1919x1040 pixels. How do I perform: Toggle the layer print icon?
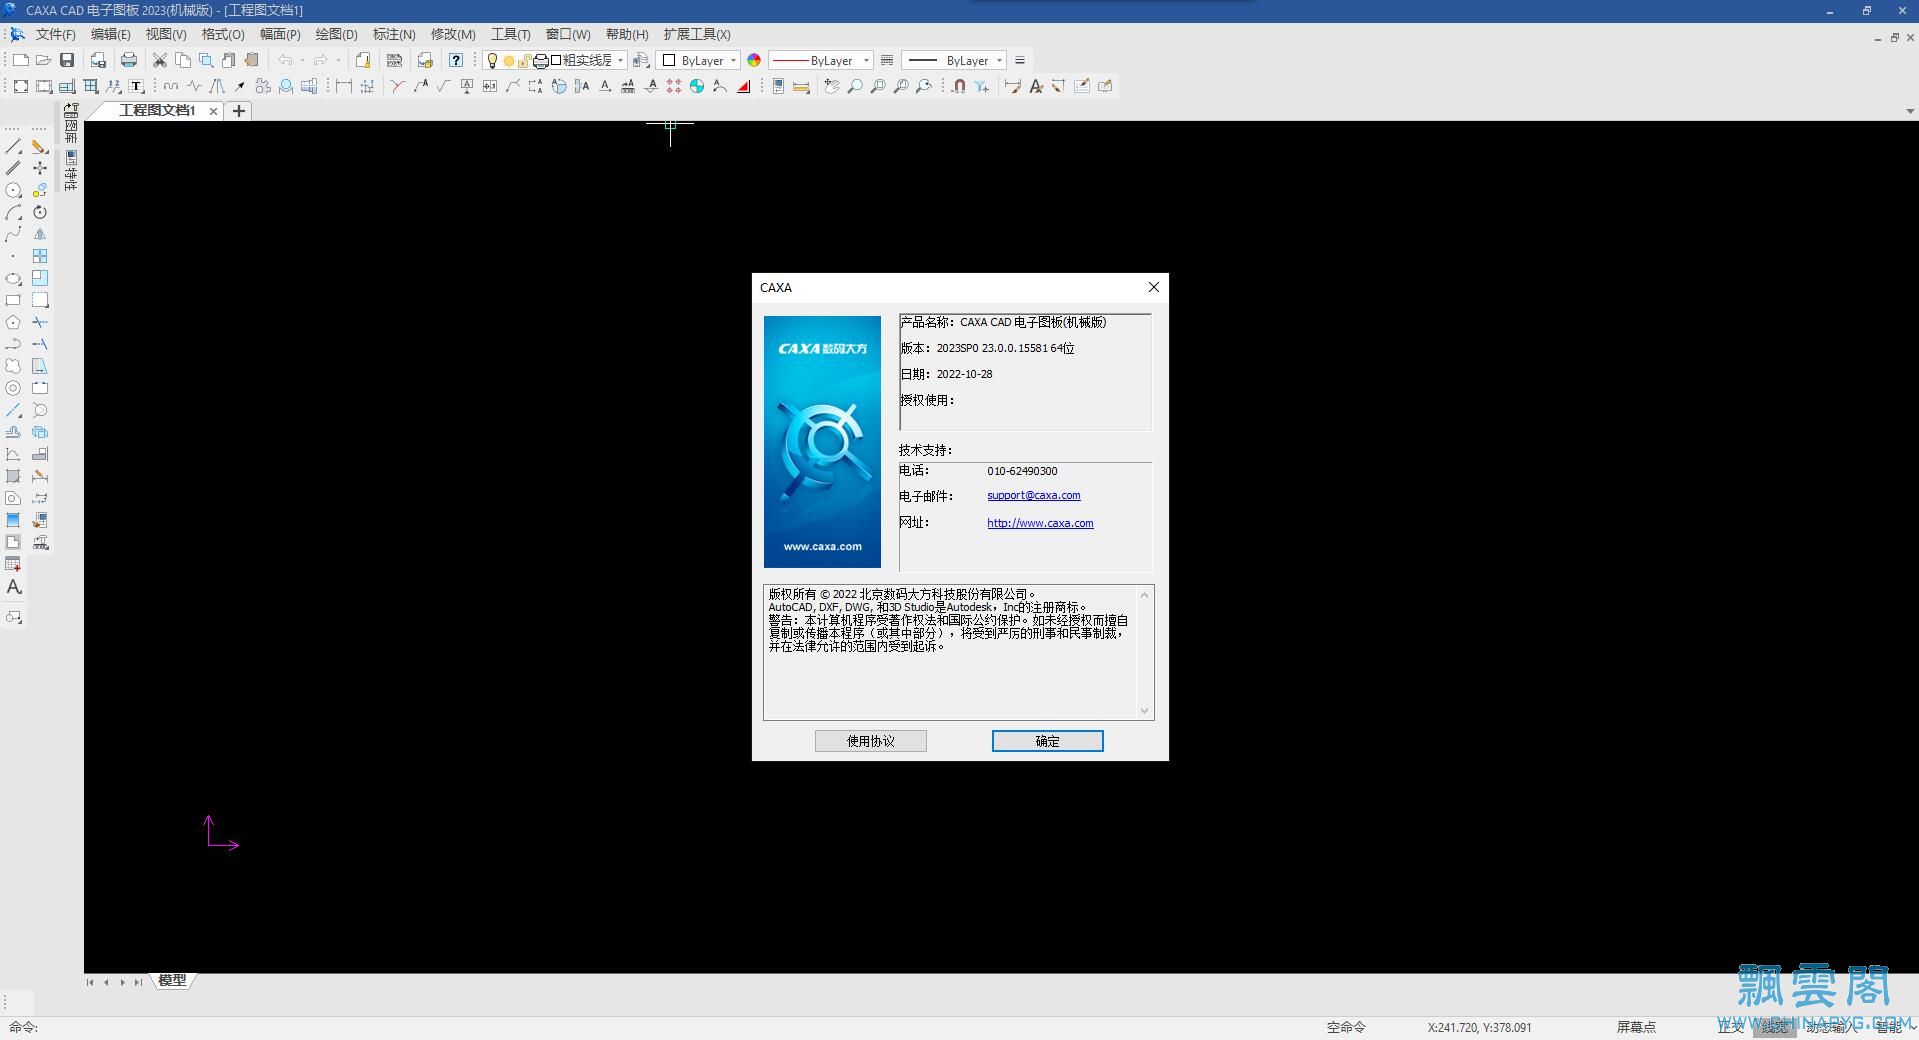click(541, 60)
